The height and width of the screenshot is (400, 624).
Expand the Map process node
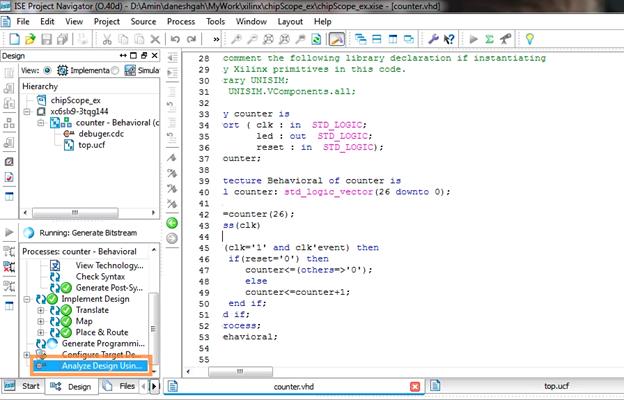pyautogui.click(x=41, y=321)
